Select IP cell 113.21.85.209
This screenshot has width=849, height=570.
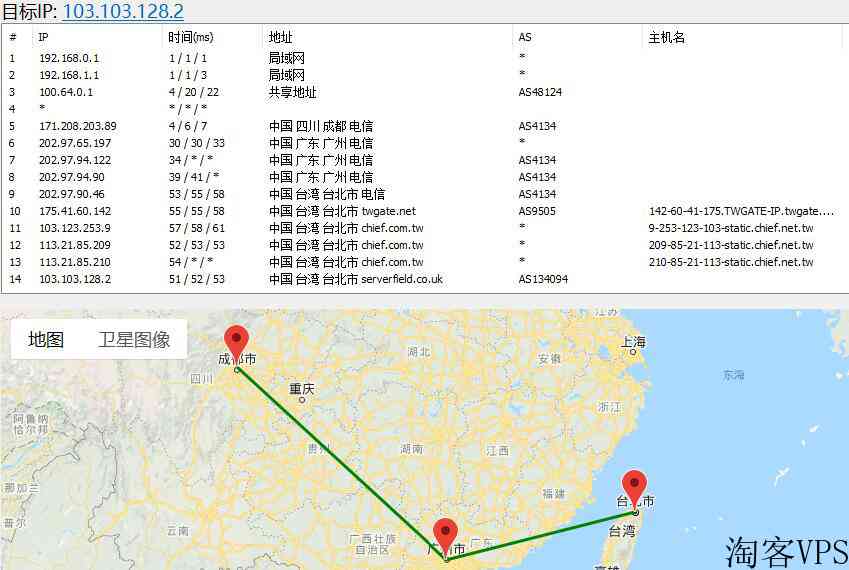pyautogui.click(x=75, y=245)
